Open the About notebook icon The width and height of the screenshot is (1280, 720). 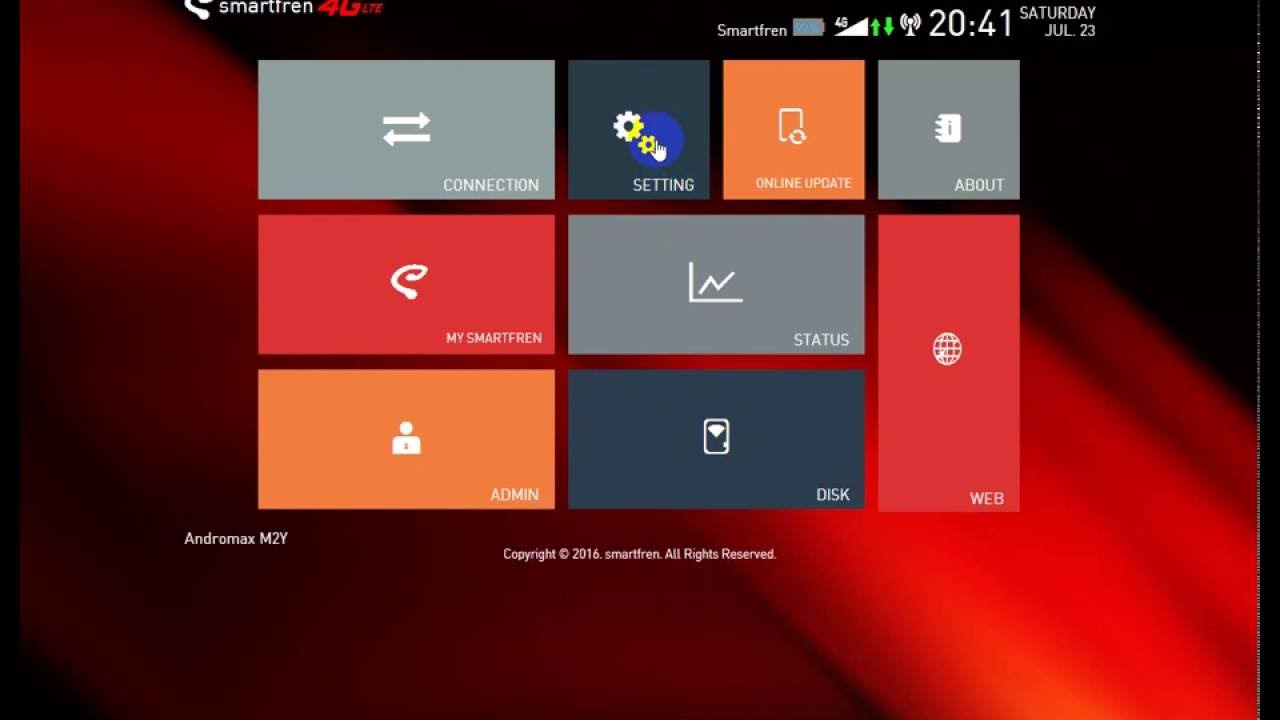pyautogui.click(x=948, y=128)
